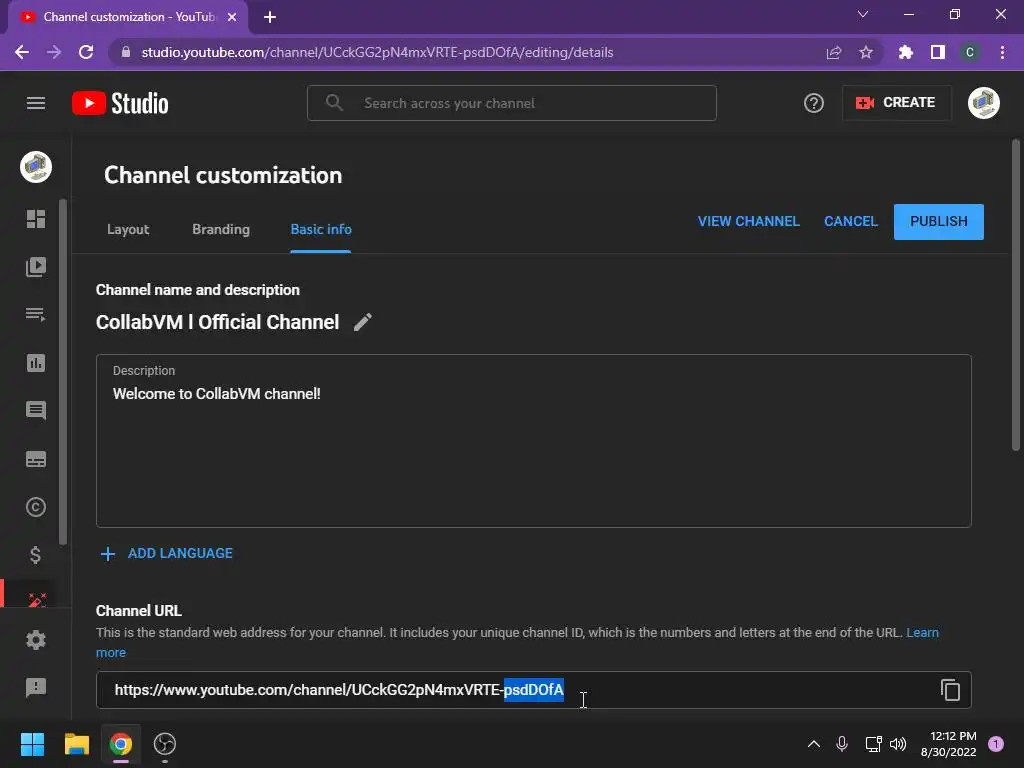Toggle Chrome side panel icon
This screenshot has height=768, width=1024.
(x=938, y=52)
